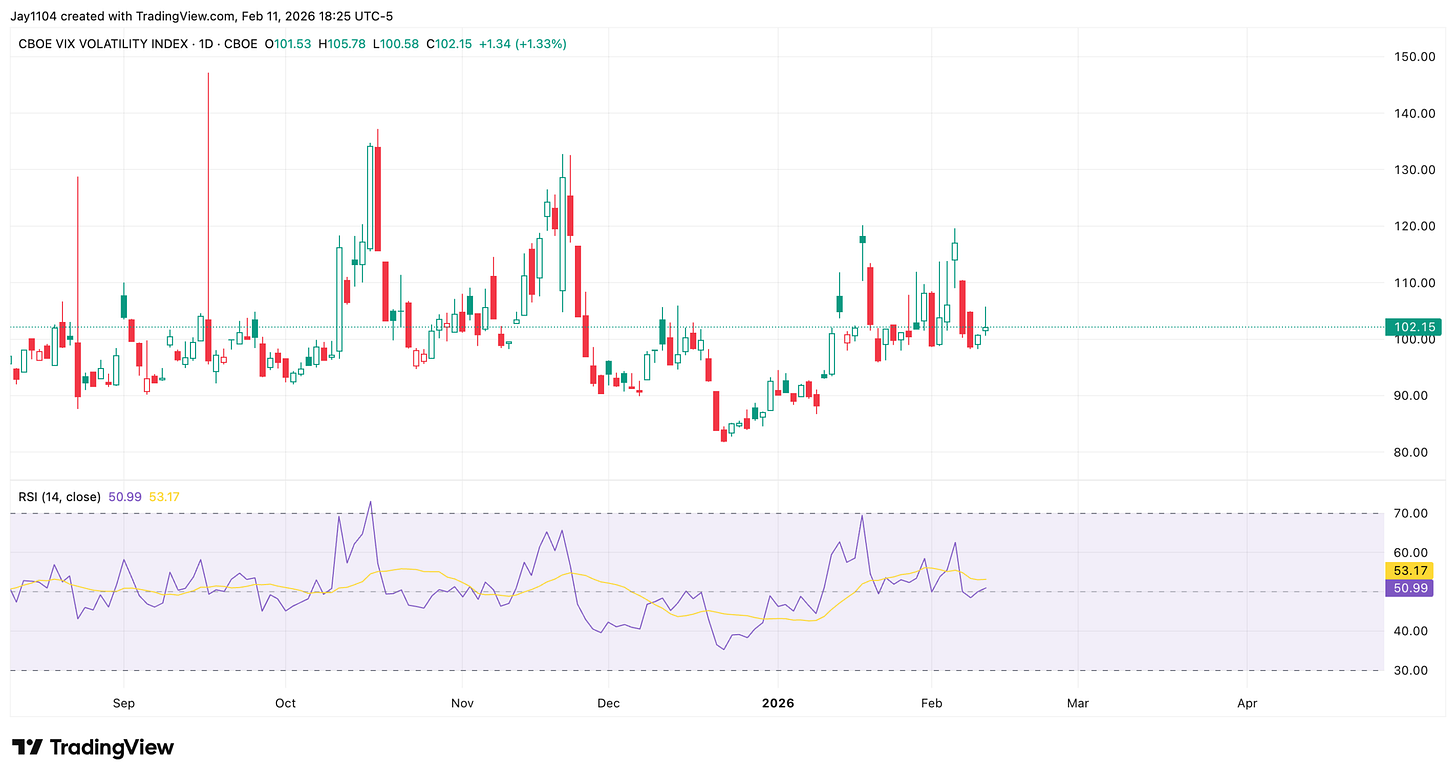Click the Mar label on the time axis
1456x778 pixels.
click(x=1077, y=704)
